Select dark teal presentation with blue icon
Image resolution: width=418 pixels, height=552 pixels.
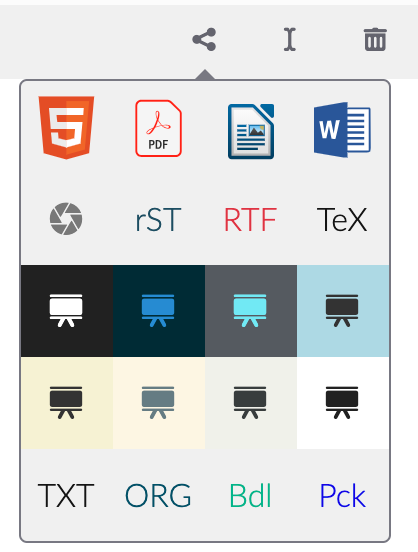(159, 311)
